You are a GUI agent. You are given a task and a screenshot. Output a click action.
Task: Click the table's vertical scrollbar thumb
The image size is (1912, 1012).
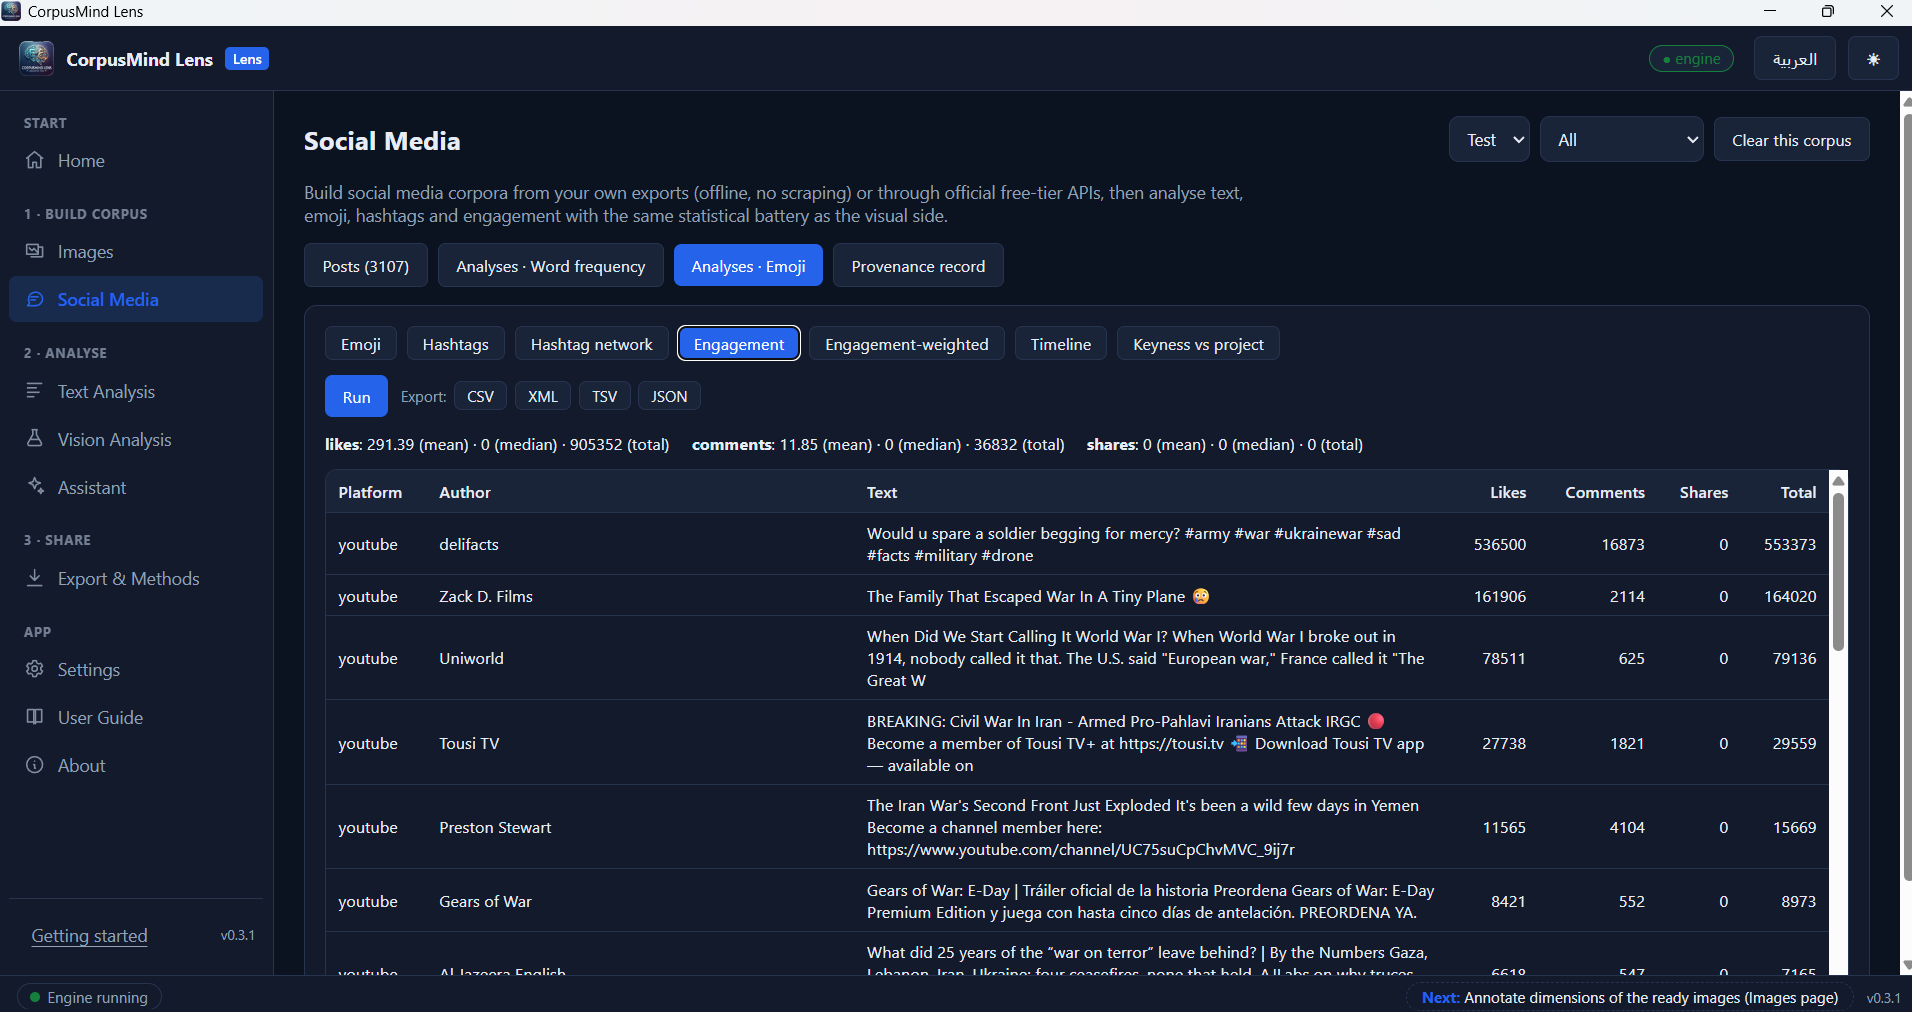(x=1838, y=571)
